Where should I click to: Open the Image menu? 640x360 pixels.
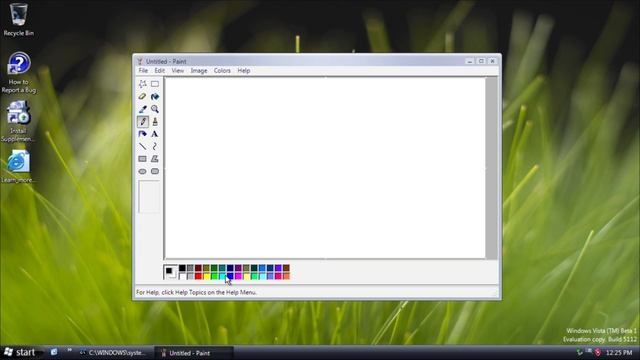pyautogui.click(x=199, y=71)
